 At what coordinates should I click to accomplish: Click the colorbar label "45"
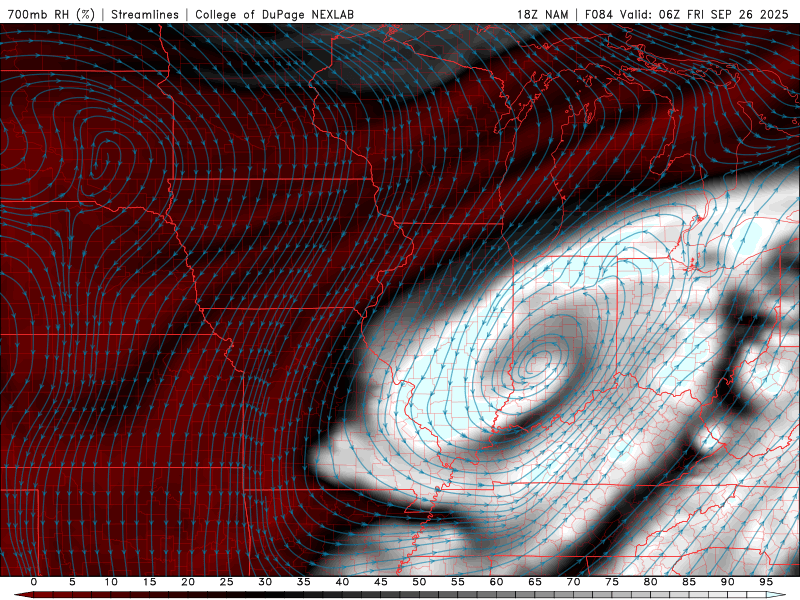pos(381,582)
